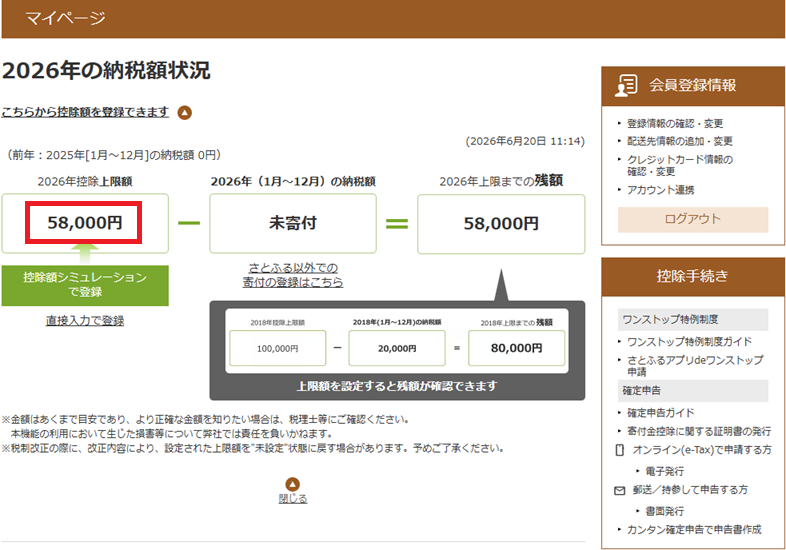The width and height of the screenshot is (786, 550).
Task: Click the sample 80,000円 value in the example
Action: pyautogui.click(x=516, y=348)
